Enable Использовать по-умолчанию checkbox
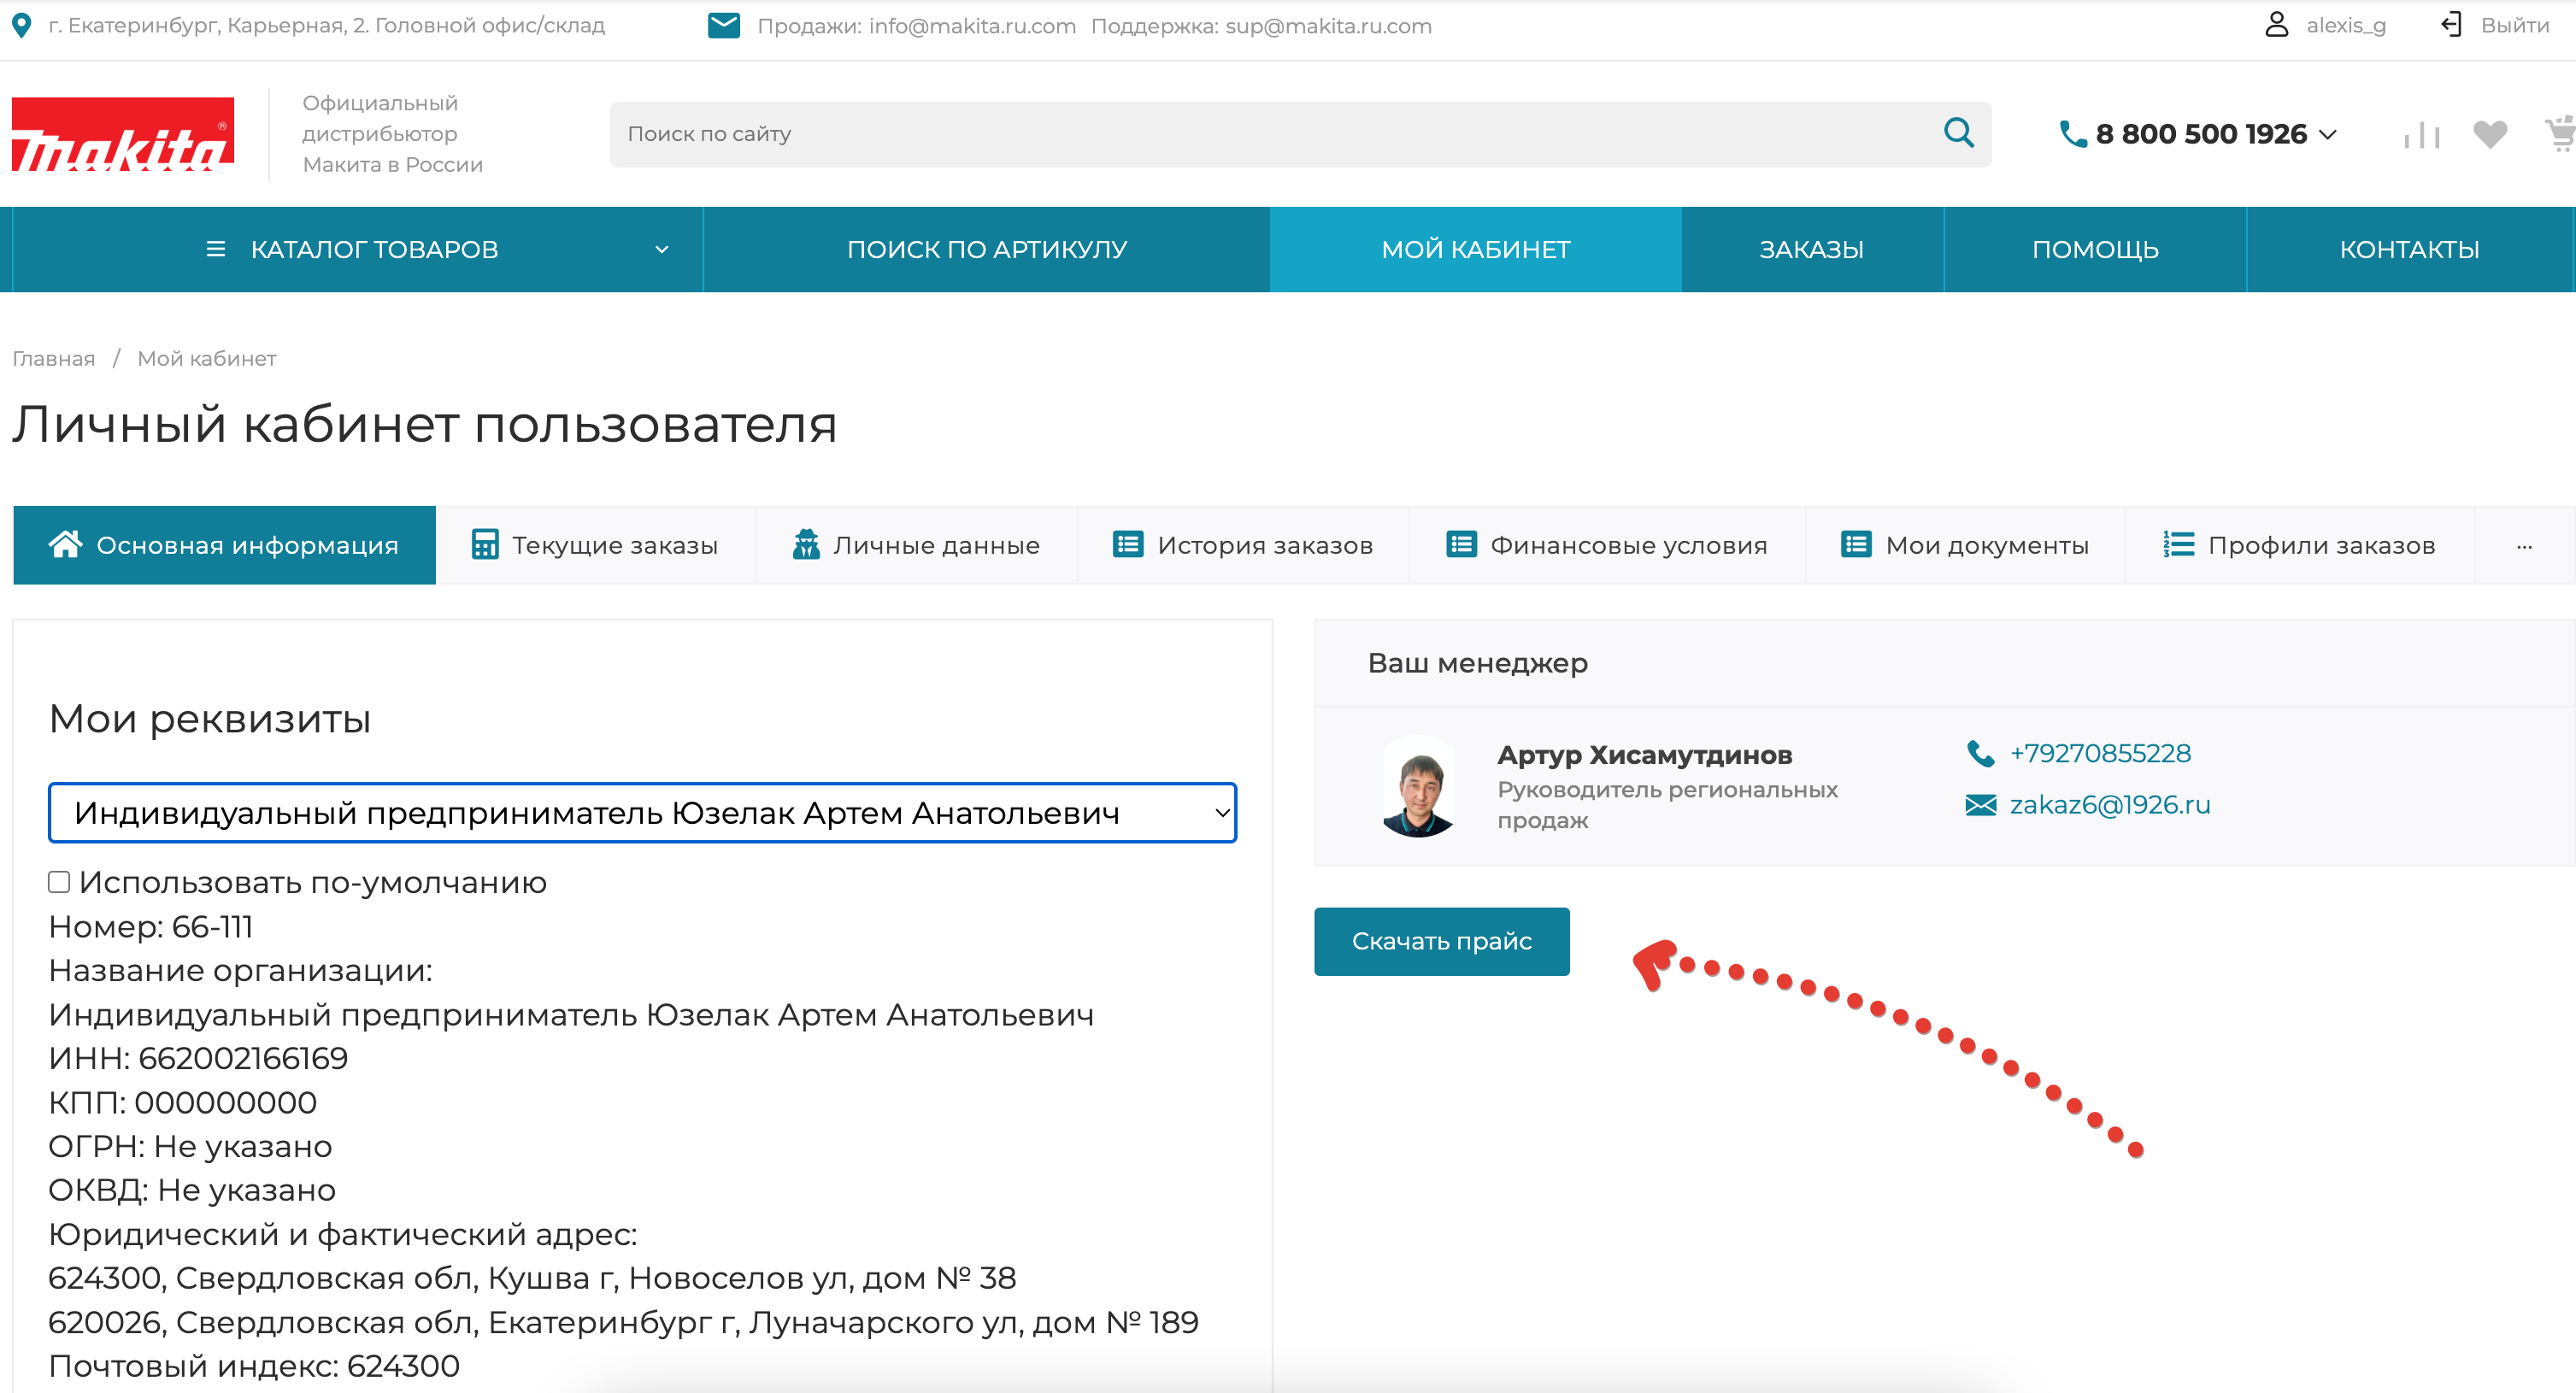 (x=59, y=881)
